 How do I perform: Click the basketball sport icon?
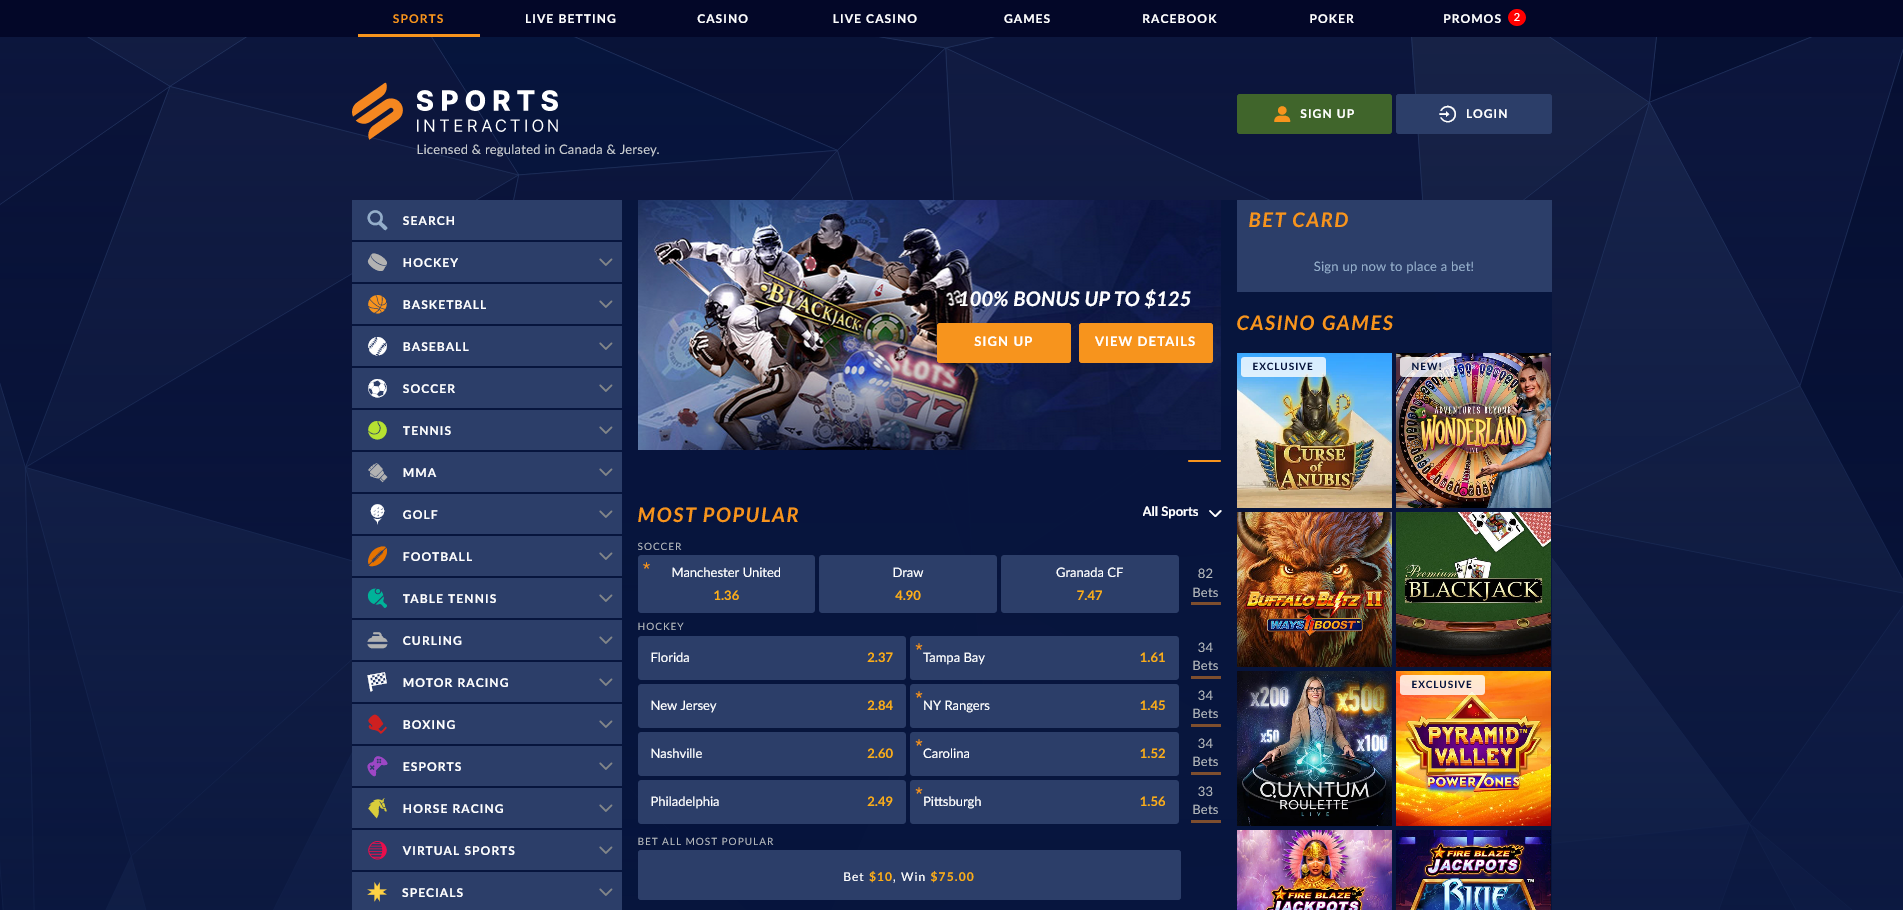click(377, 304)
